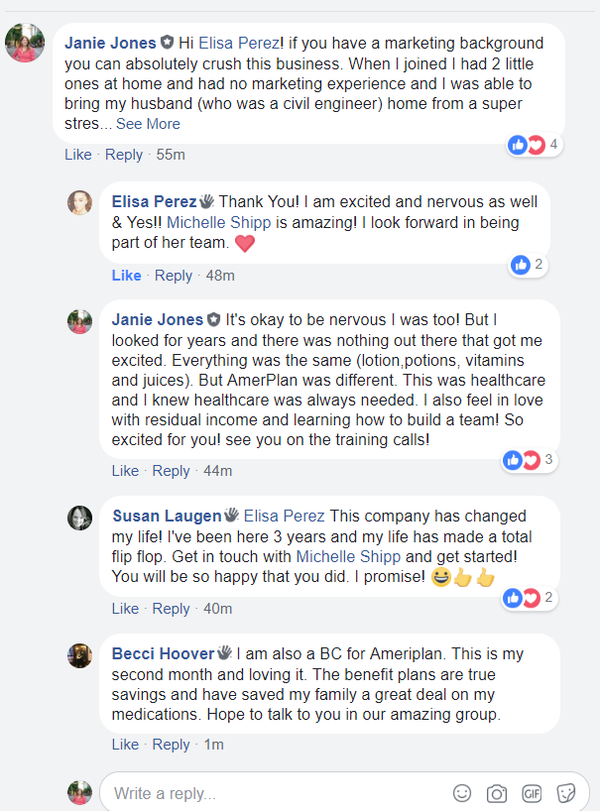Image resolution: width=600 pixels, height=811 pixels.
Task: Reply to Susan Laugen's comment
Action: (x=171, y=608)
